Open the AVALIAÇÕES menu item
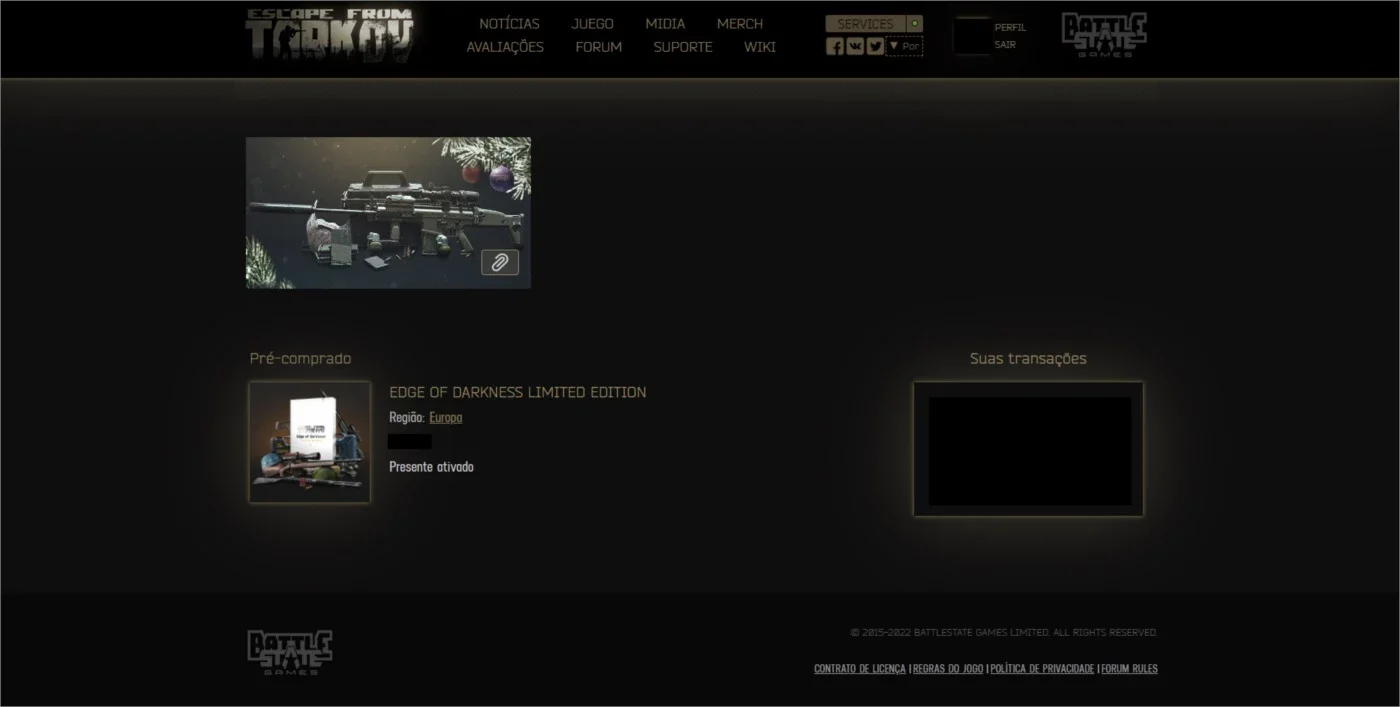 pyautogui.click(x=505, y=47)
